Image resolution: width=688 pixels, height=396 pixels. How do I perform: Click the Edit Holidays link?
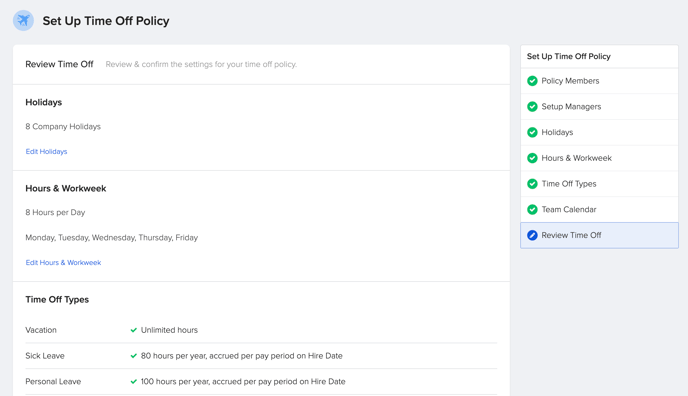[46, 151]
